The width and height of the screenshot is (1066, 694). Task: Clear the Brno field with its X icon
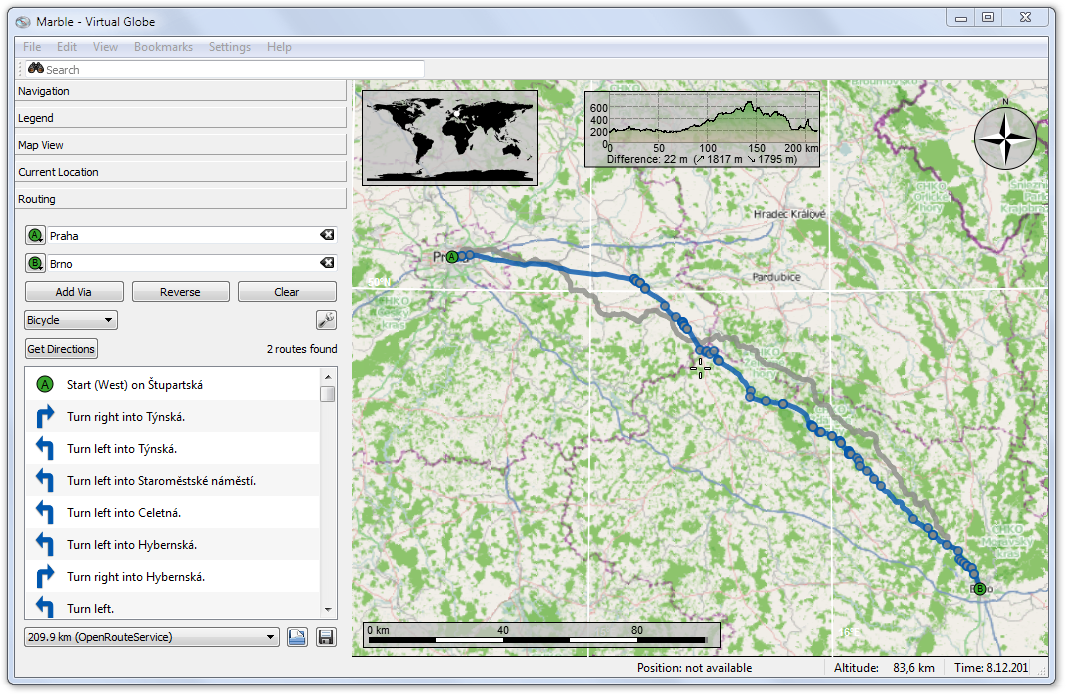[x=327, y=262]
